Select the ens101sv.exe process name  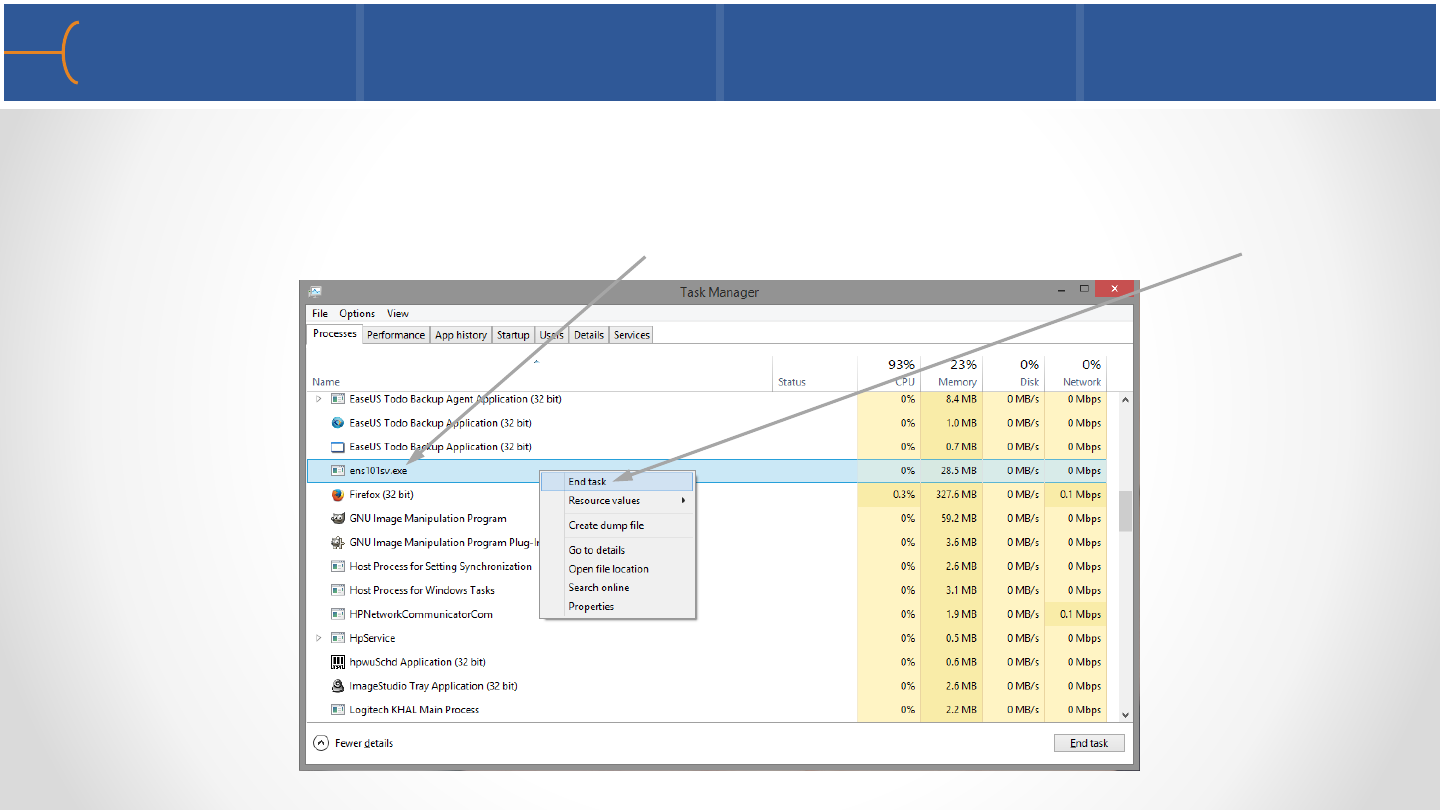point(378,471)
